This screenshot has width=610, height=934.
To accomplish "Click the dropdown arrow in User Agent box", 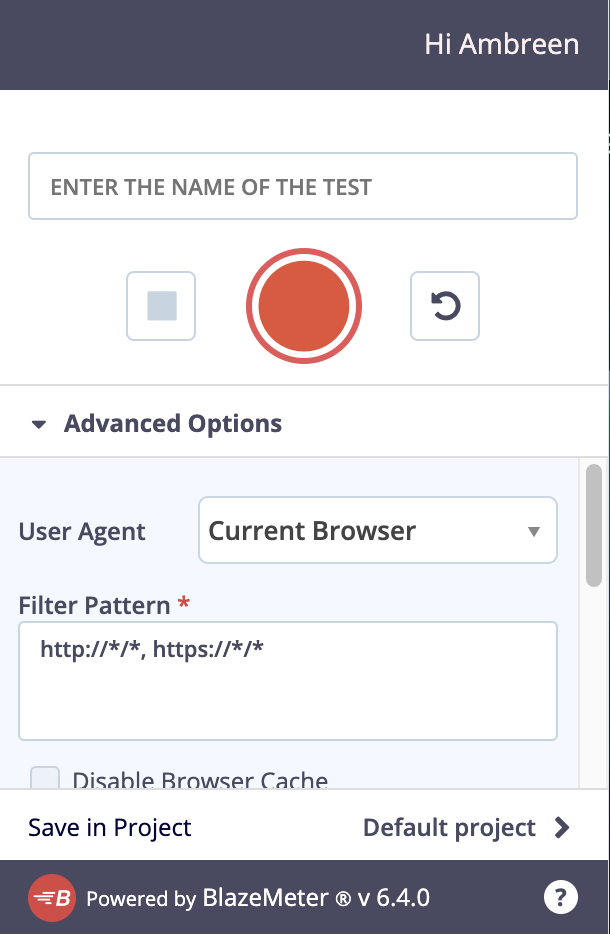I will coord(534,532).
